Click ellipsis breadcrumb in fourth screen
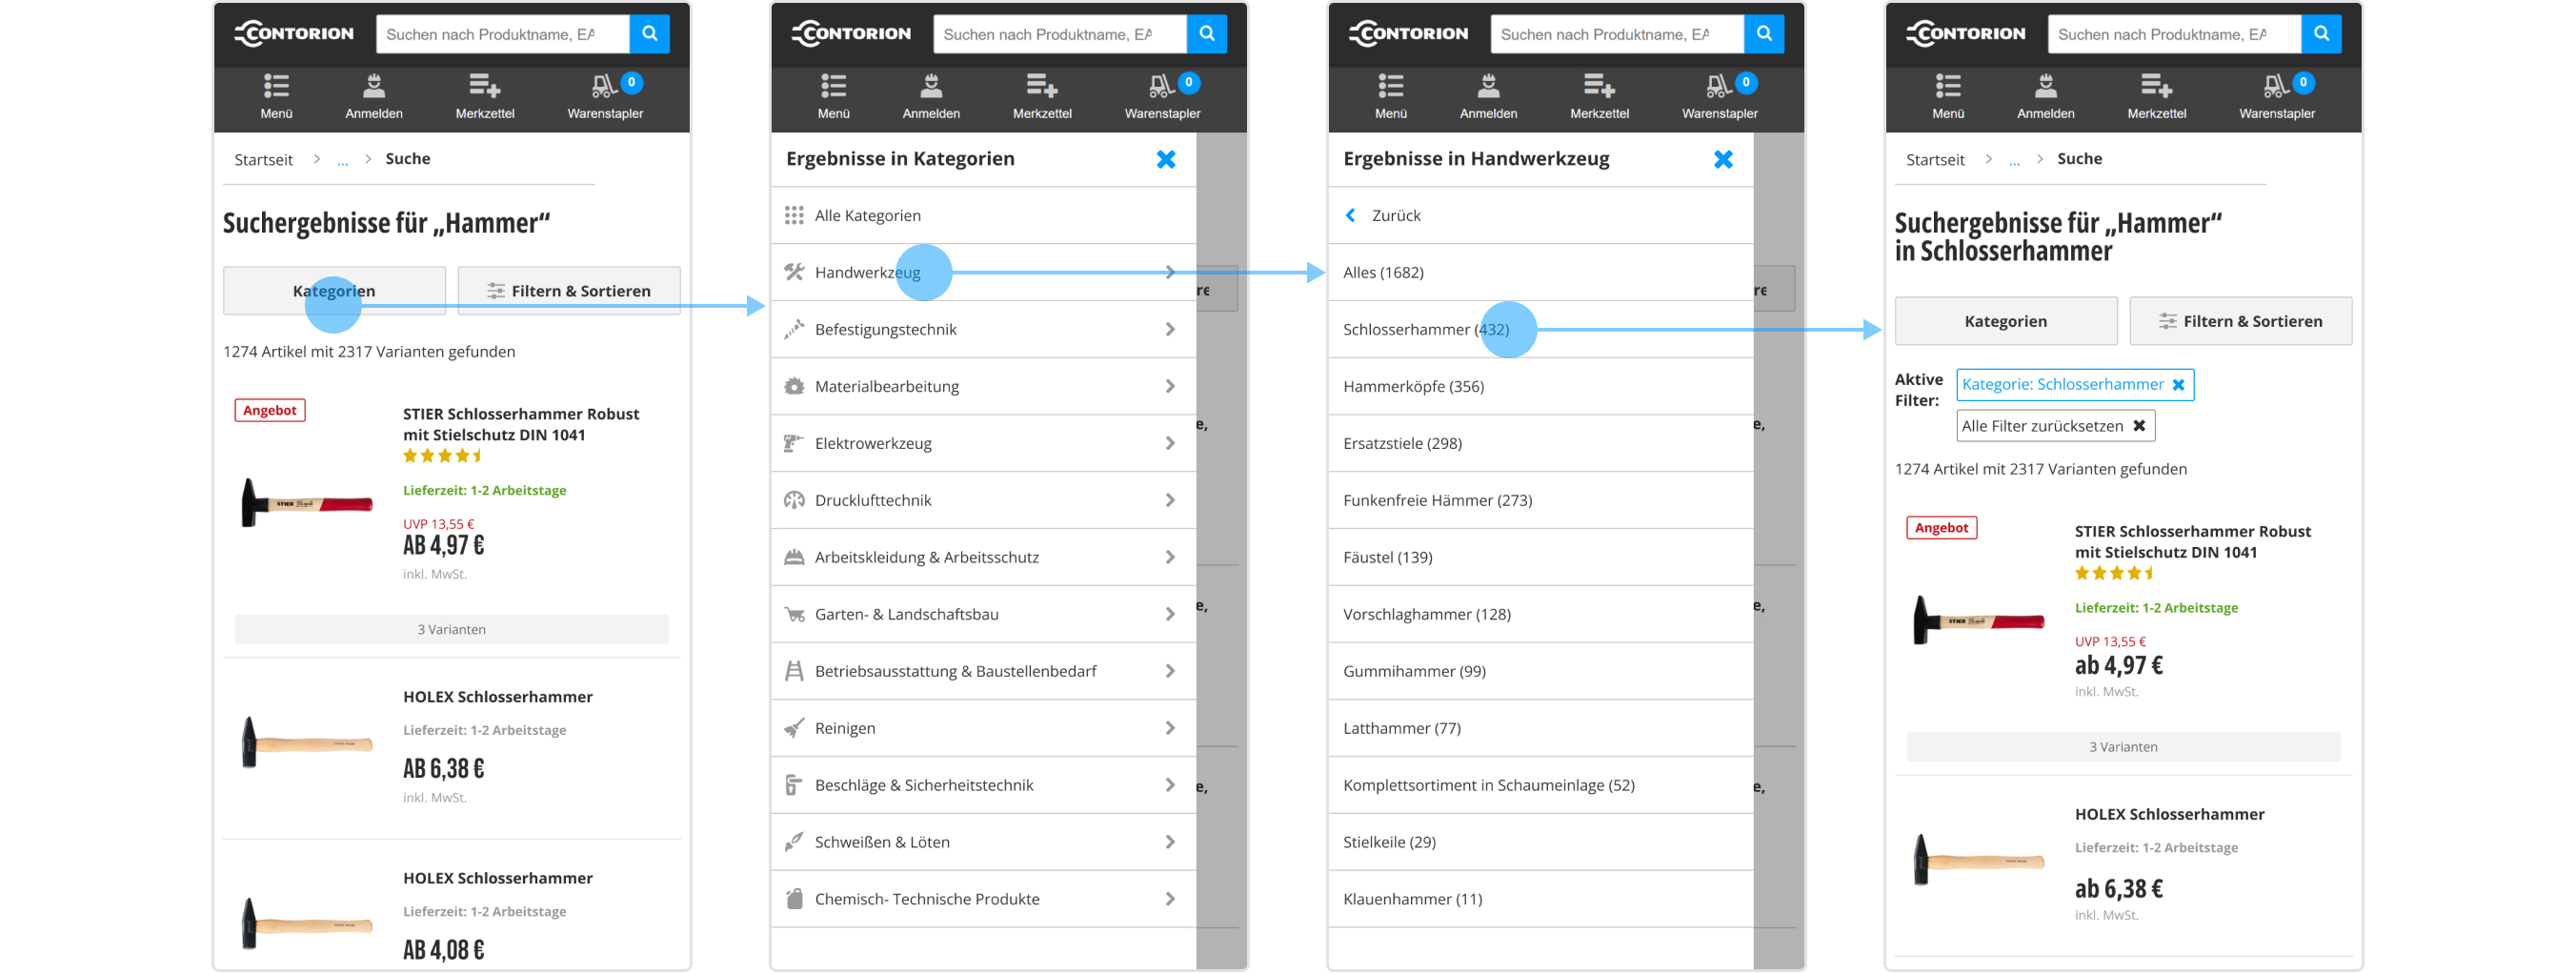 [x=2013, y=160]
